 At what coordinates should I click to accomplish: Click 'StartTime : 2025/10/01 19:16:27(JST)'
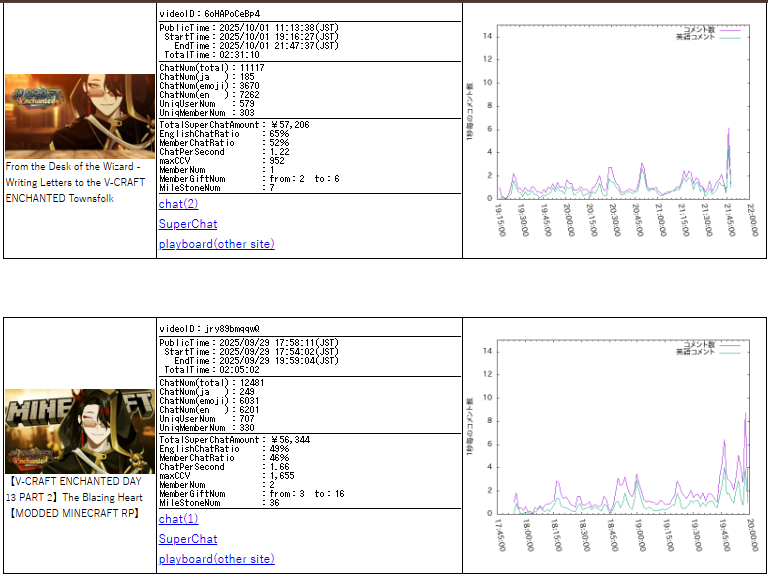click(x=251, y=37)
